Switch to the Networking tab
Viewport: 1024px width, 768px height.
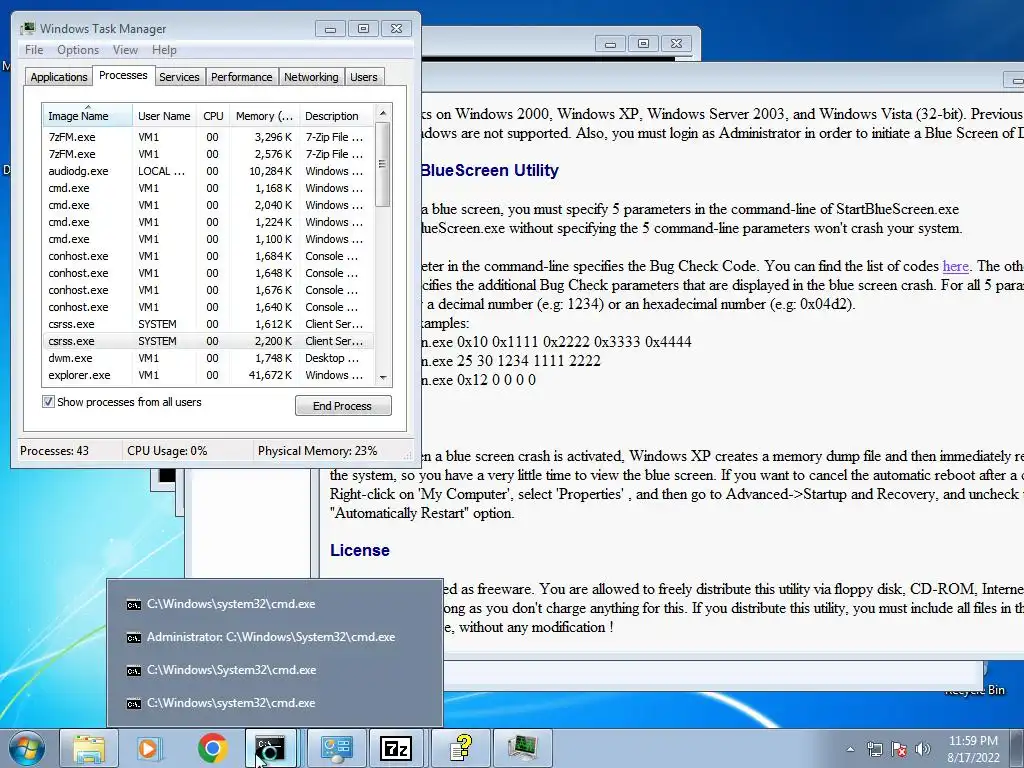311,77
